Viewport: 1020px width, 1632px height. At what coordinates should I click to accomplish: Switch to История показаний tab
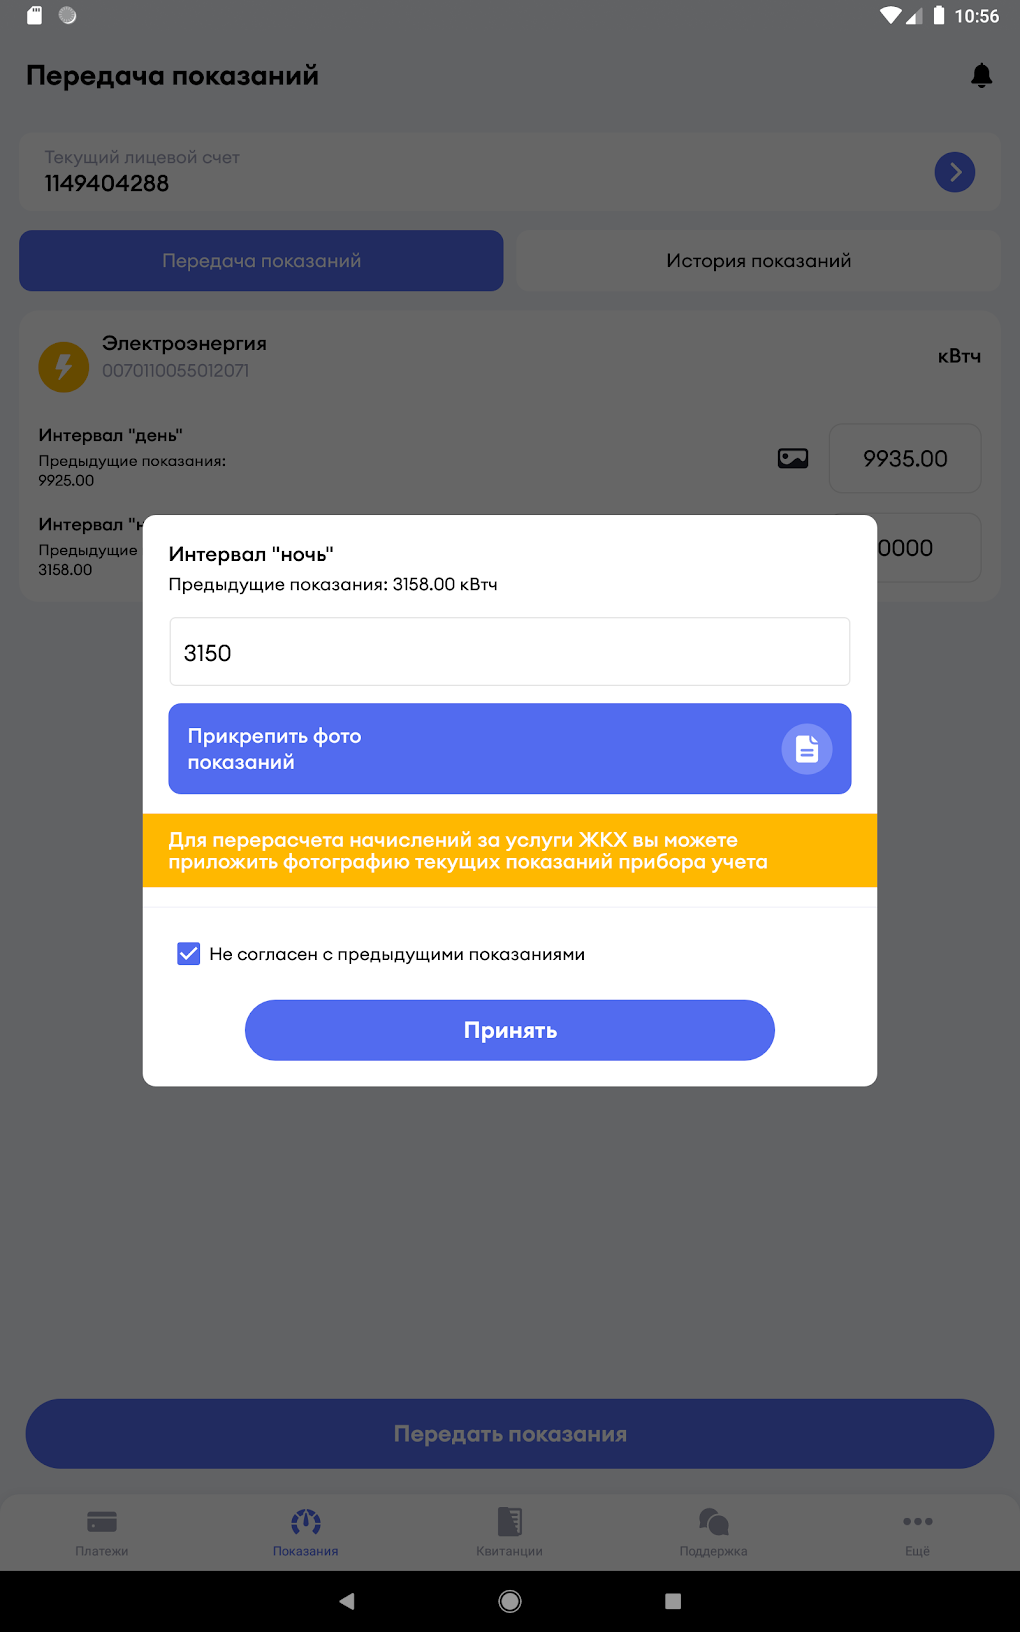[x=758, y=261]
